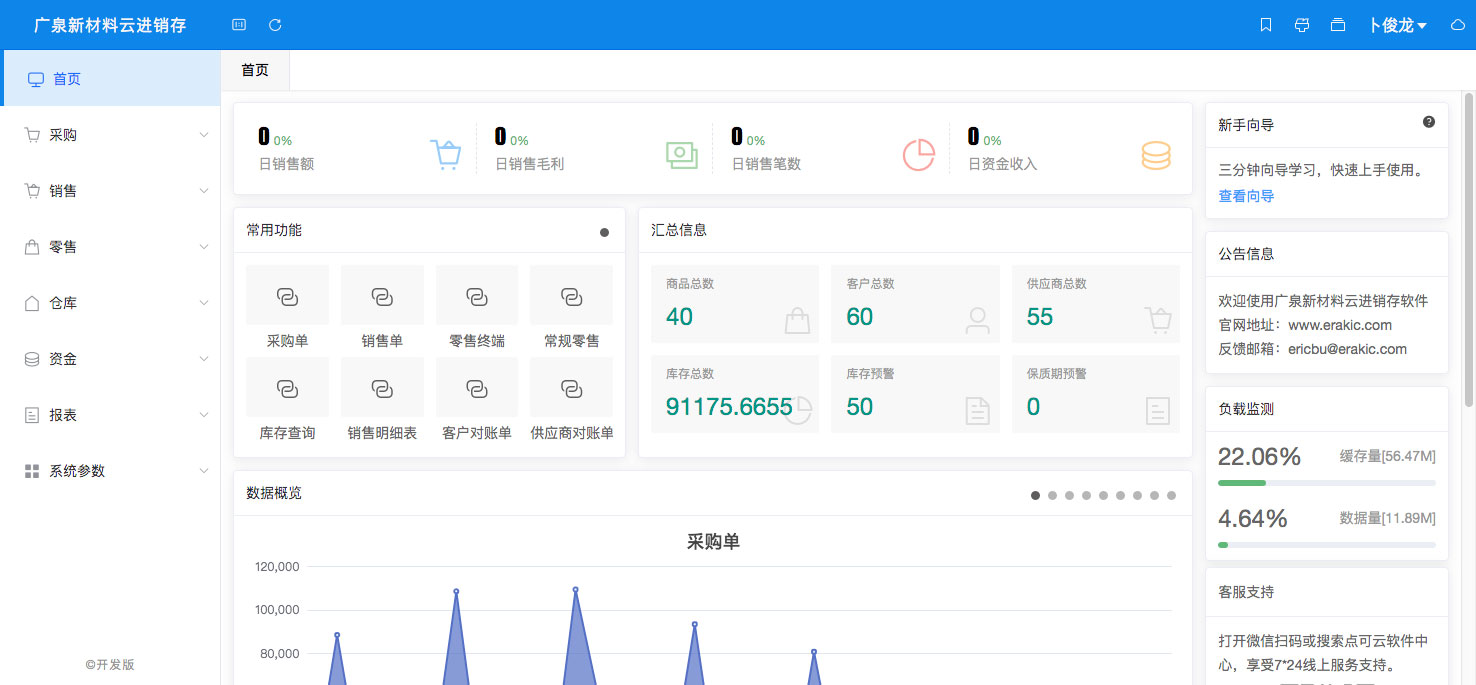The height and width of the screenshot is (685, 1476).
Task: Click the cart icon in 供应商总数 card
Action: 1158,320
